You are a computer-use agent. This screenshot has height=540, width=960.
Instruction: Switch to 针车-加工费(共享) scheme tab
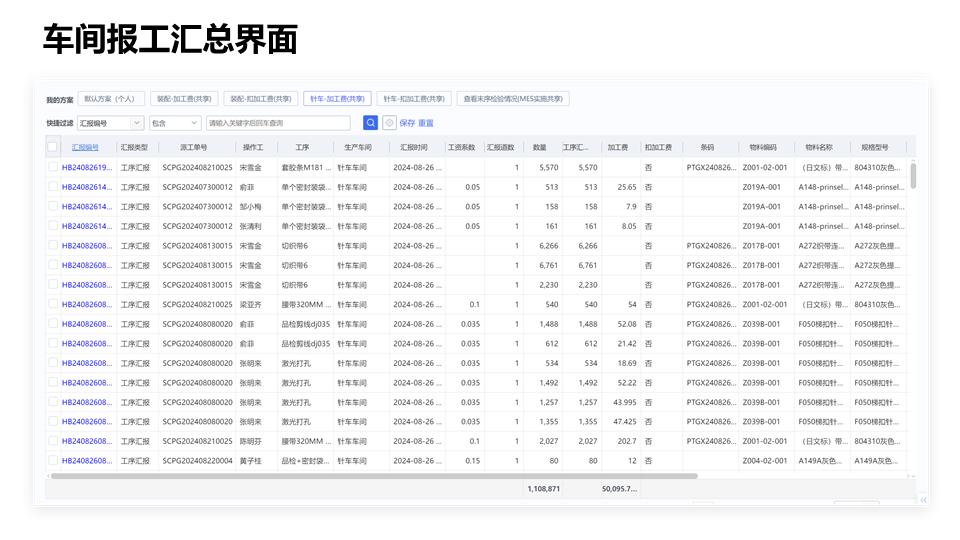click(337, 99)
